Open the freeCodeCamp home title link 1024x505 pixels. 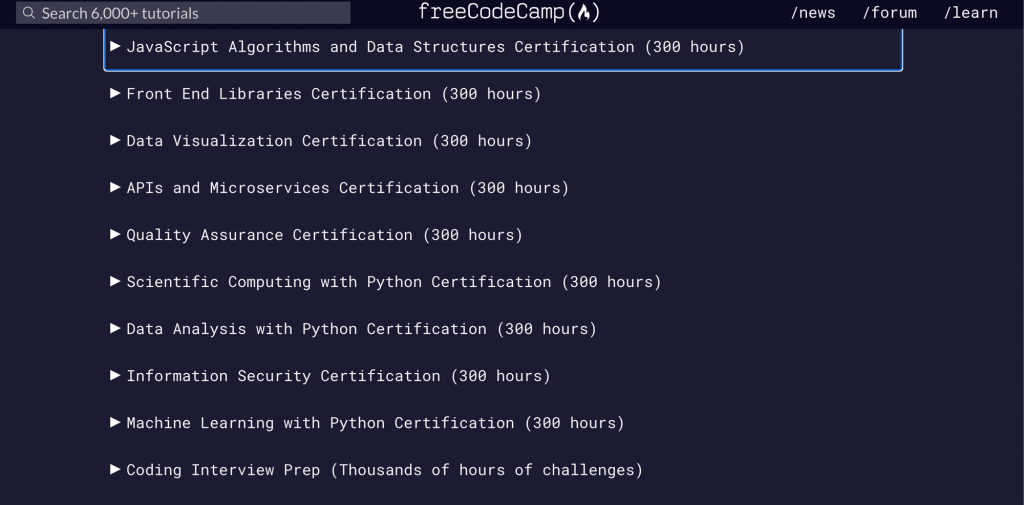click(509, 12)
